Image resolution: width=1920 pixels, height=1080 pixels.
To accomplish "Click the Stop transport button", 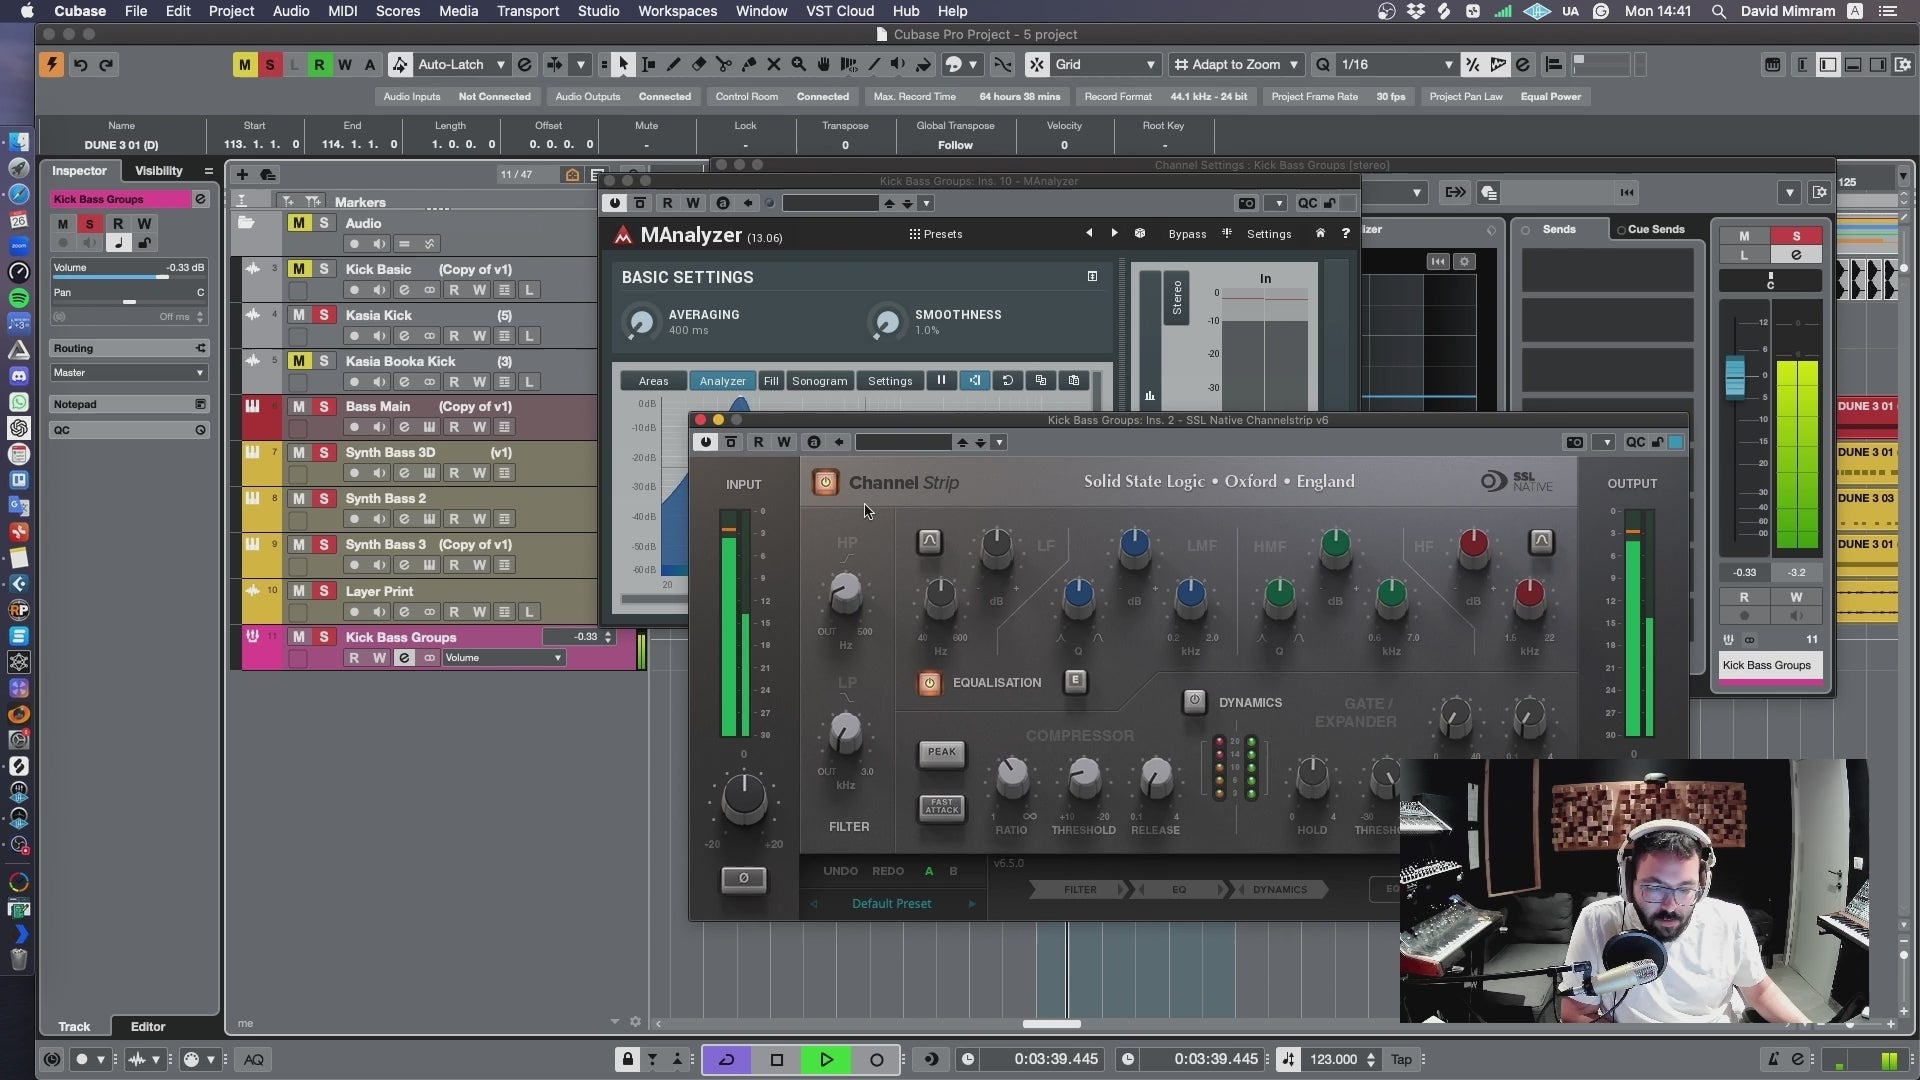I will pos(777,1060).
